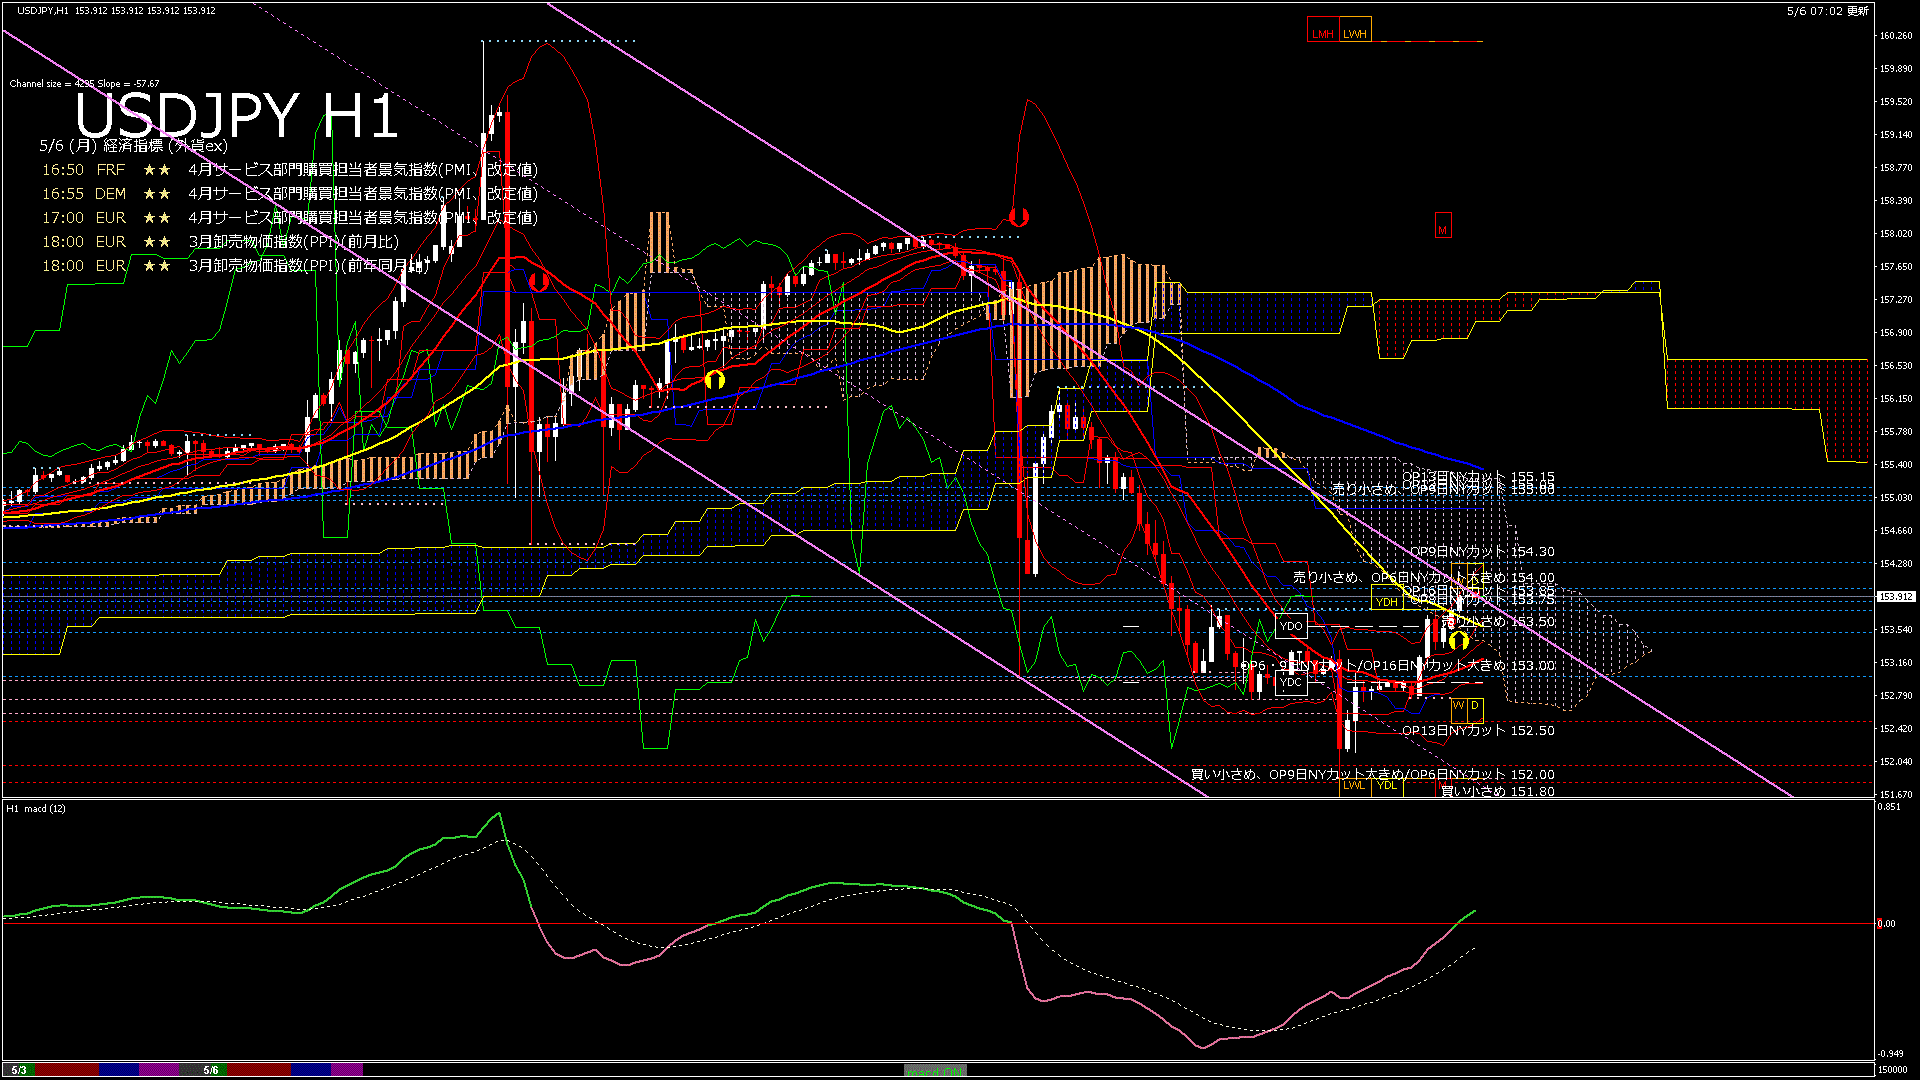Click the LWL marker at chart bottom
The height and width of the screenshot is (1080, 1920).
pyautogui.click(x=1354, y=786)
